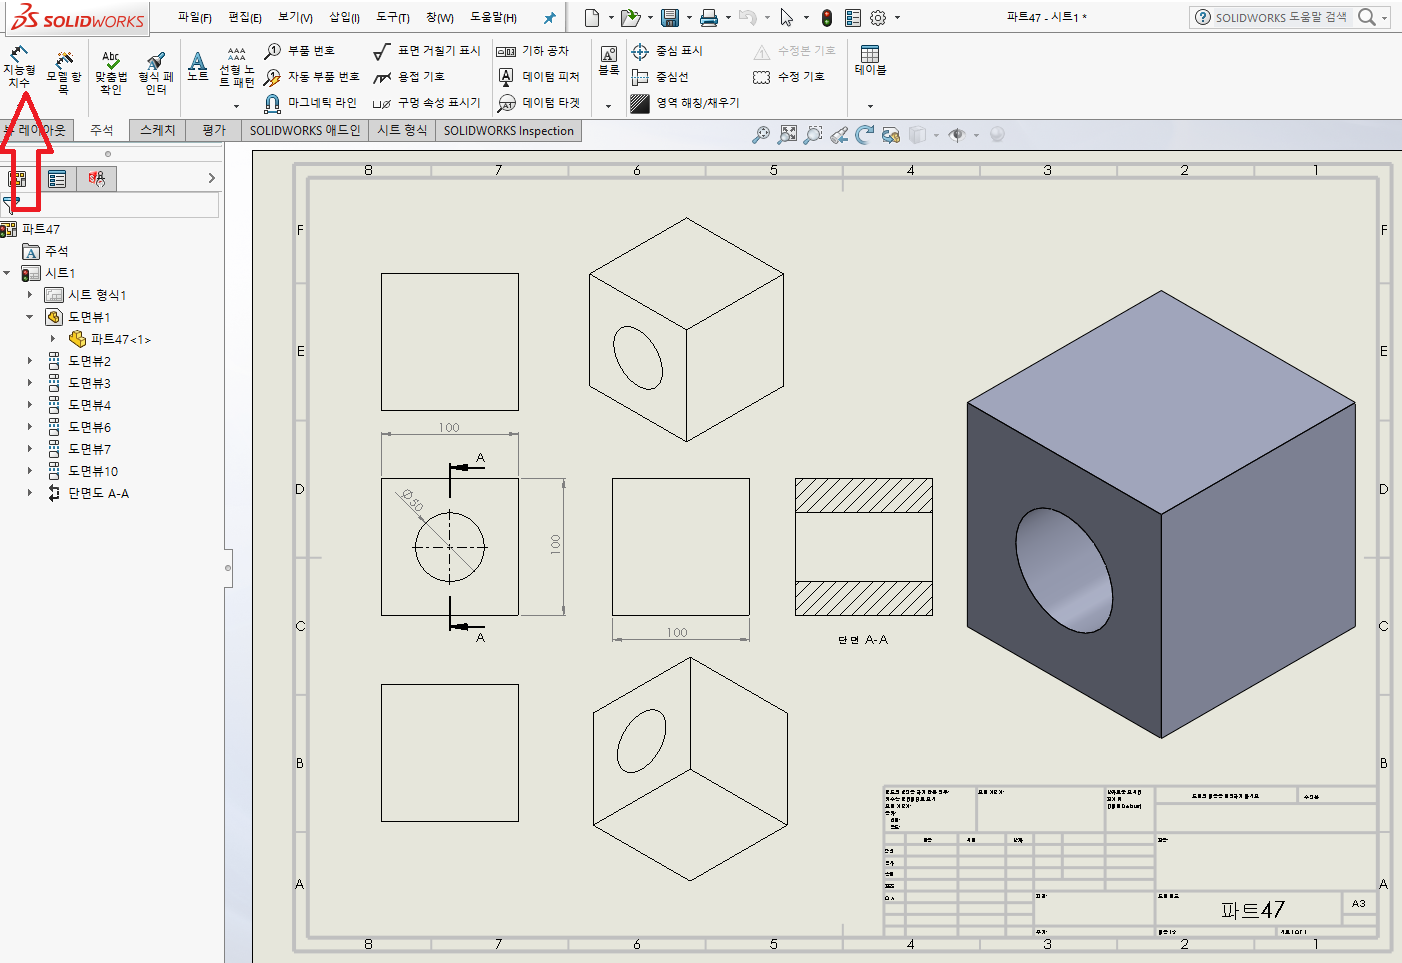Choose the 선형 노트 패턴 tool
This screenshot has height=963, width=1402.
237,68
